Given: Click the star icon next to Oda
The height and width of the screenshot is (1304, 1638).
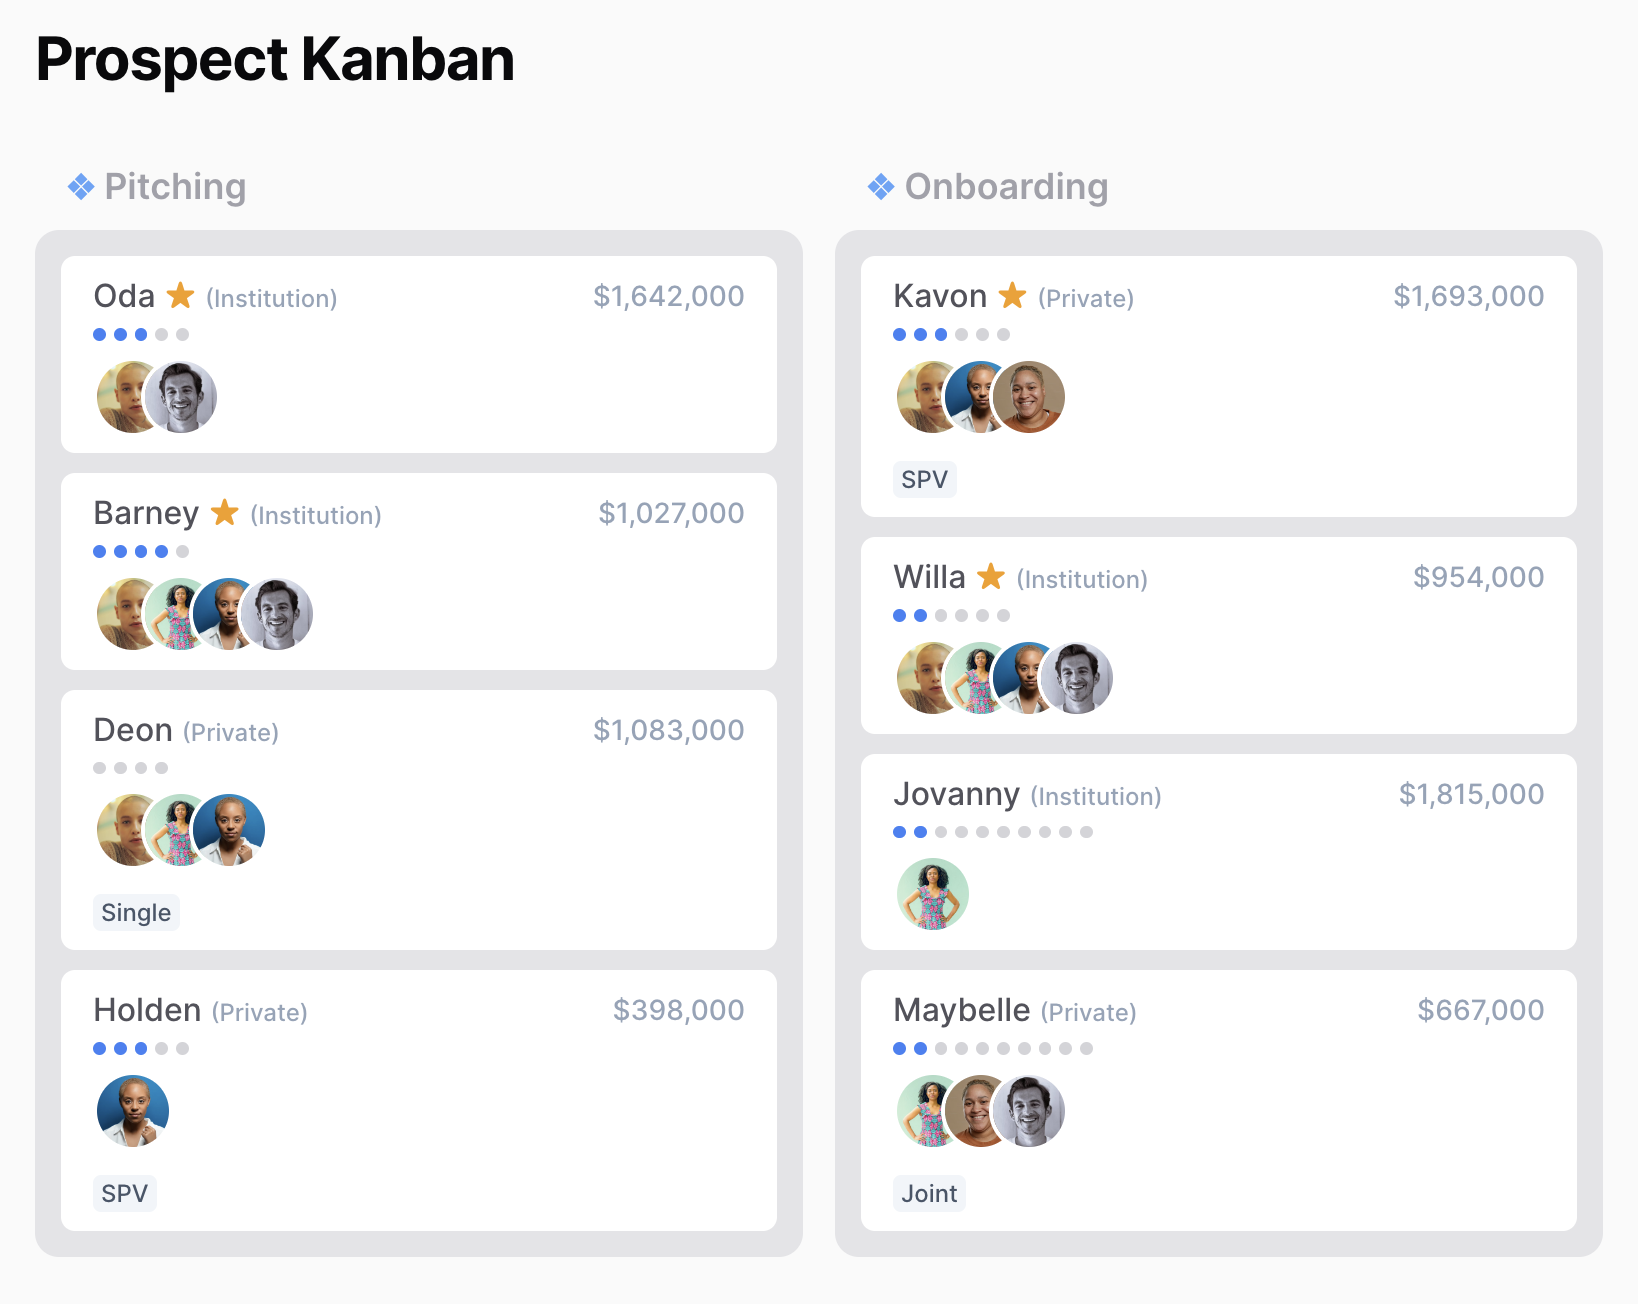Looking at the screenshot, I should (180, 296).
